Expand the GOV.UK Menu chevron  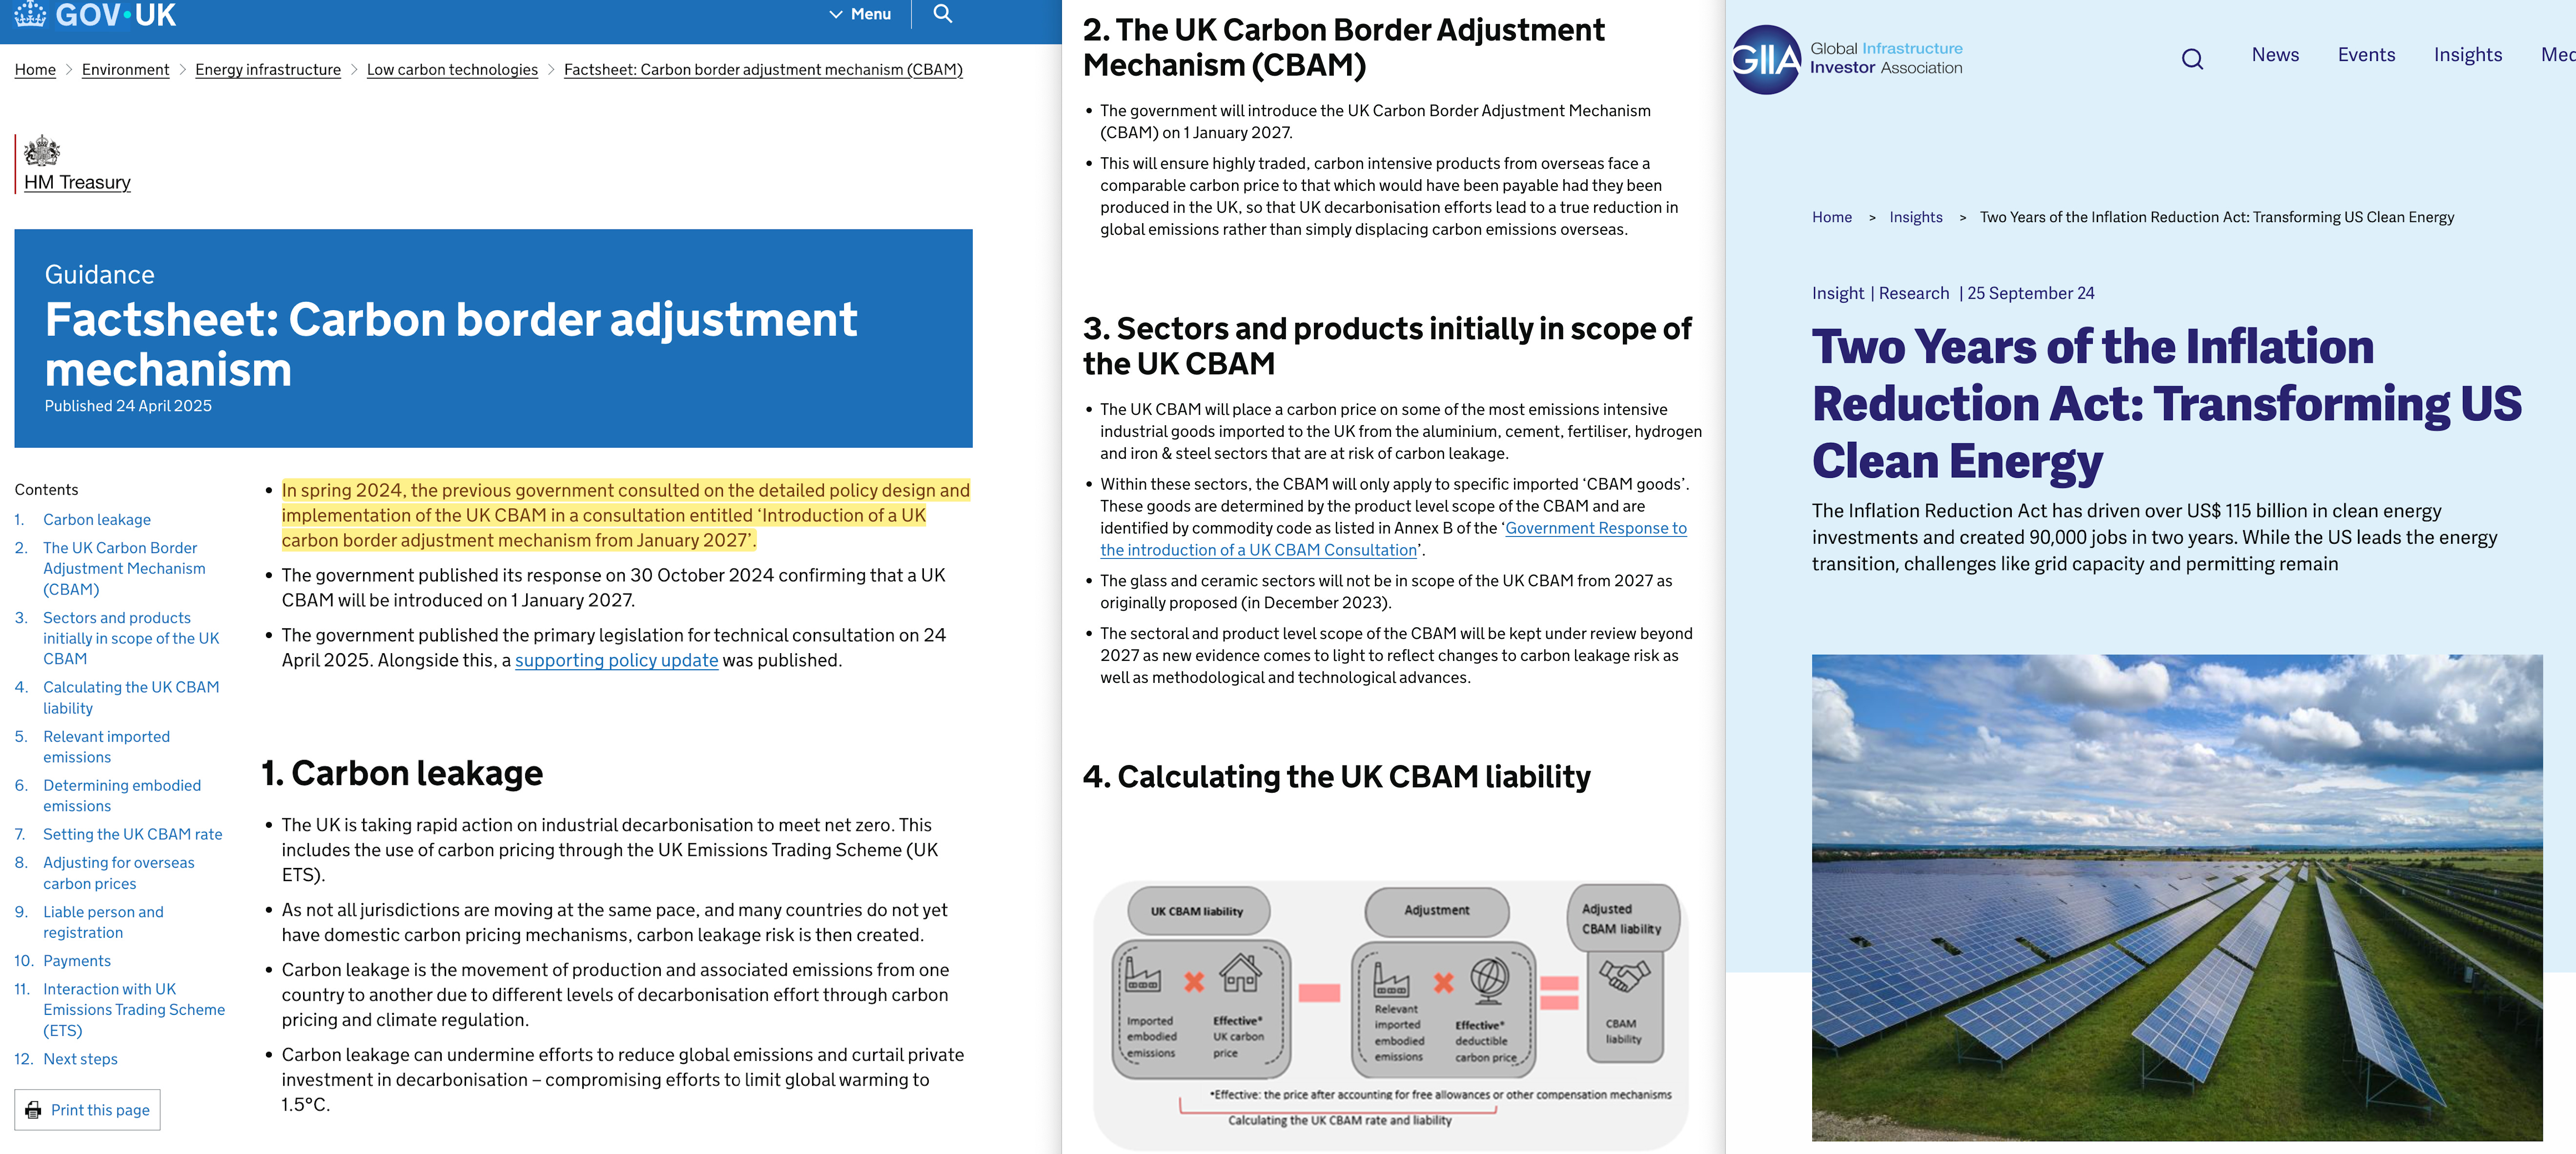click(836, 14)
